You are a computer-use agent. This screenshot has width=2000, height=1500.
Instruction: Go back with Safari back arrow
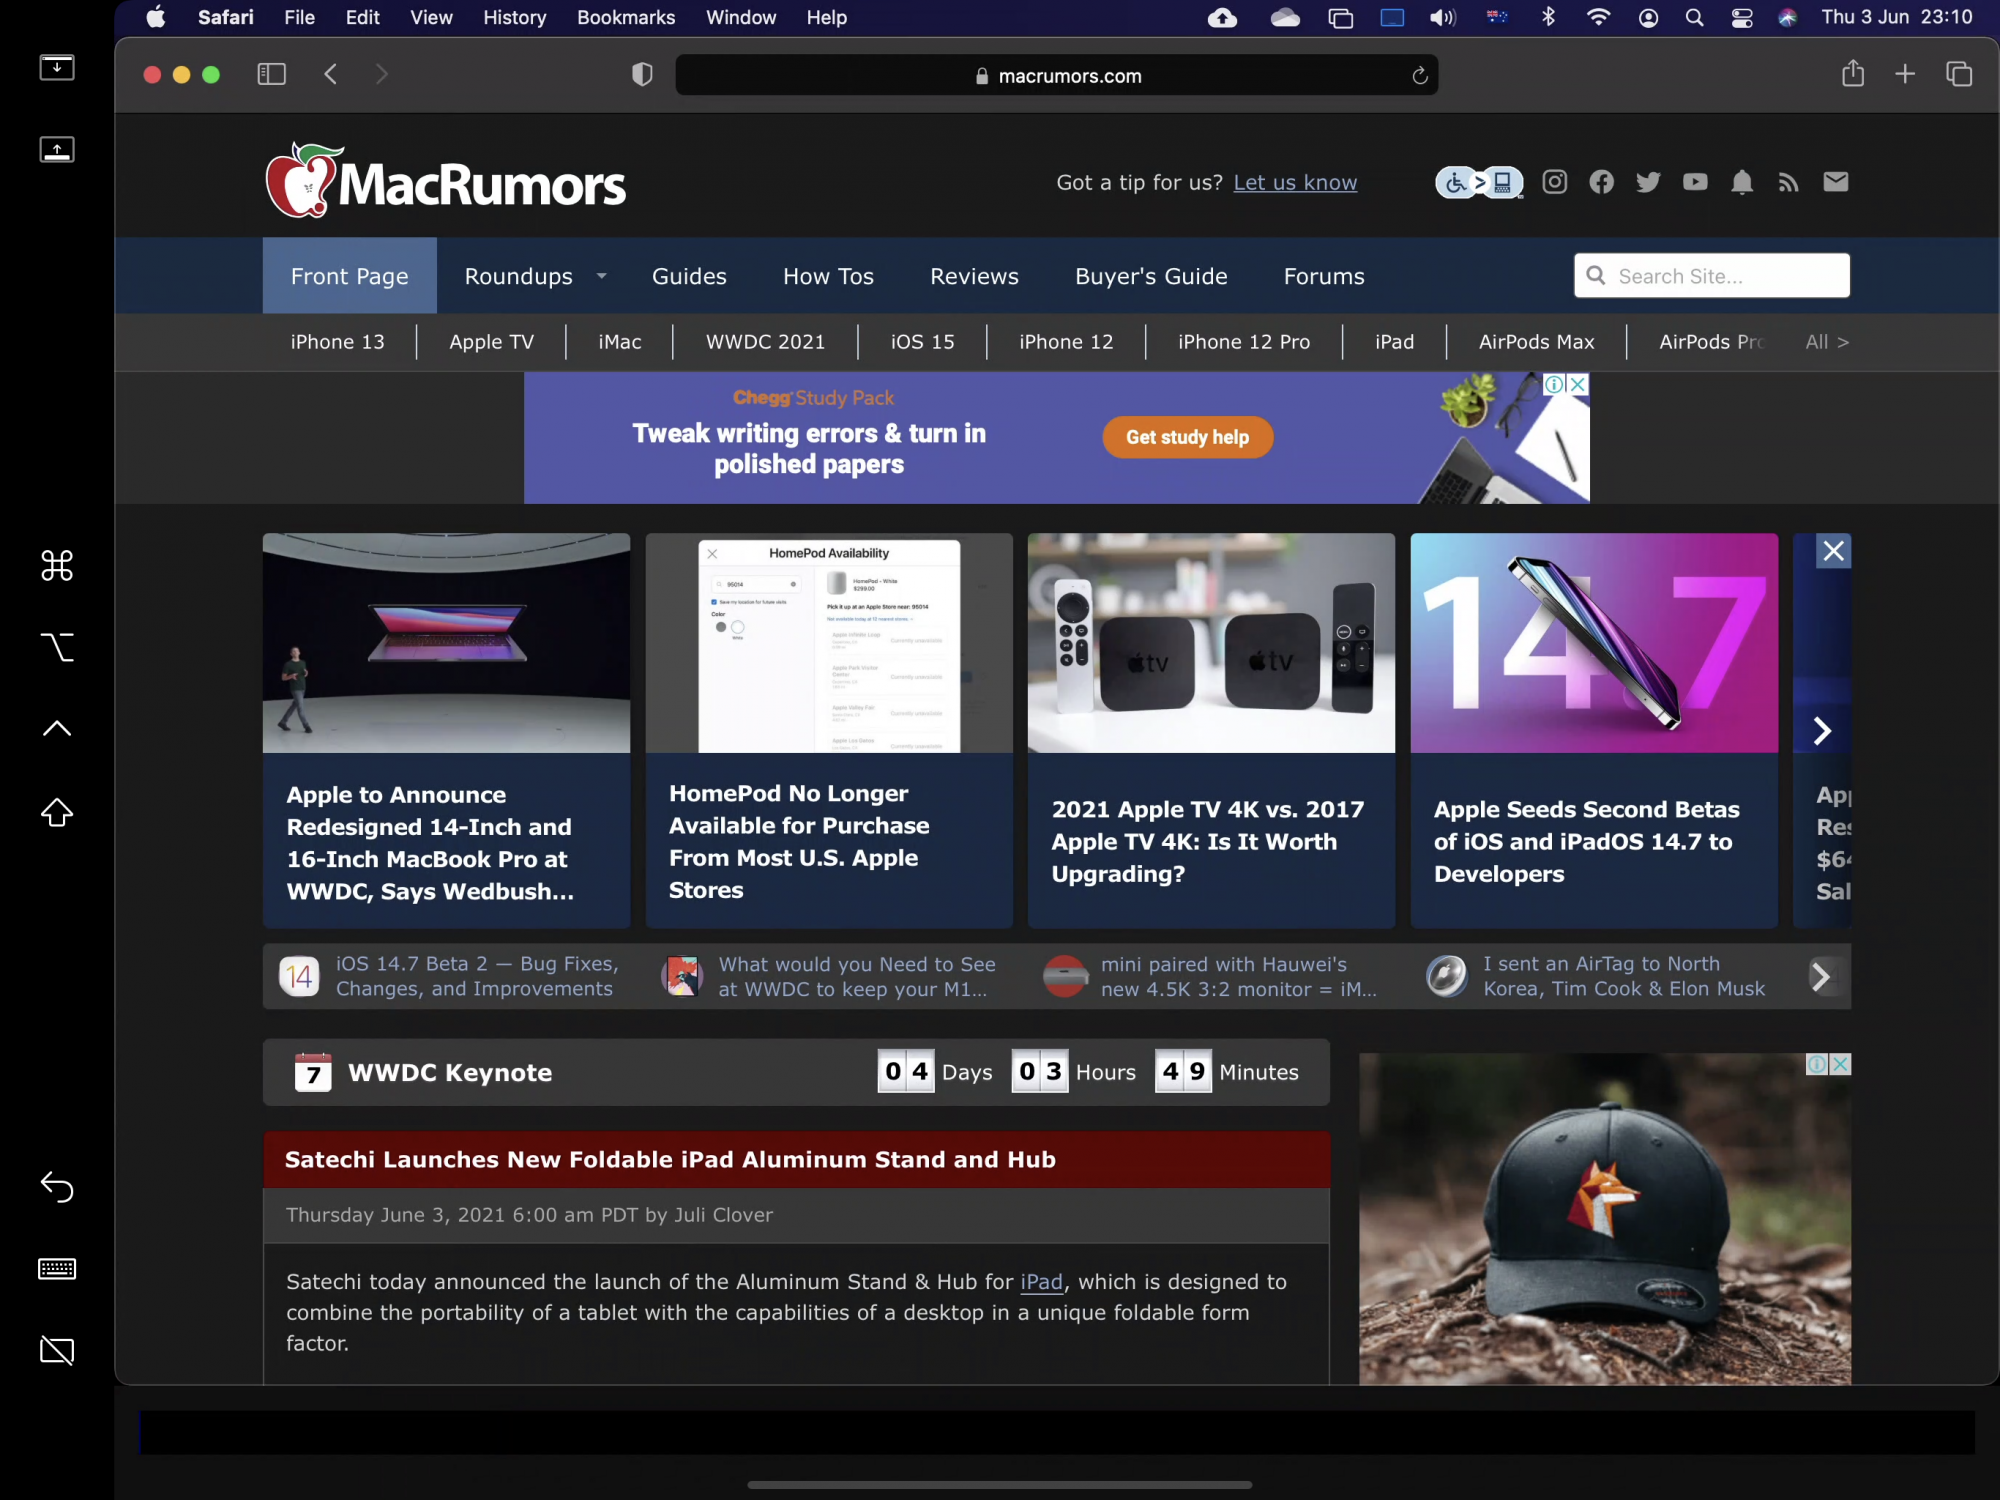pyautogui.click(x=331, y=74)
